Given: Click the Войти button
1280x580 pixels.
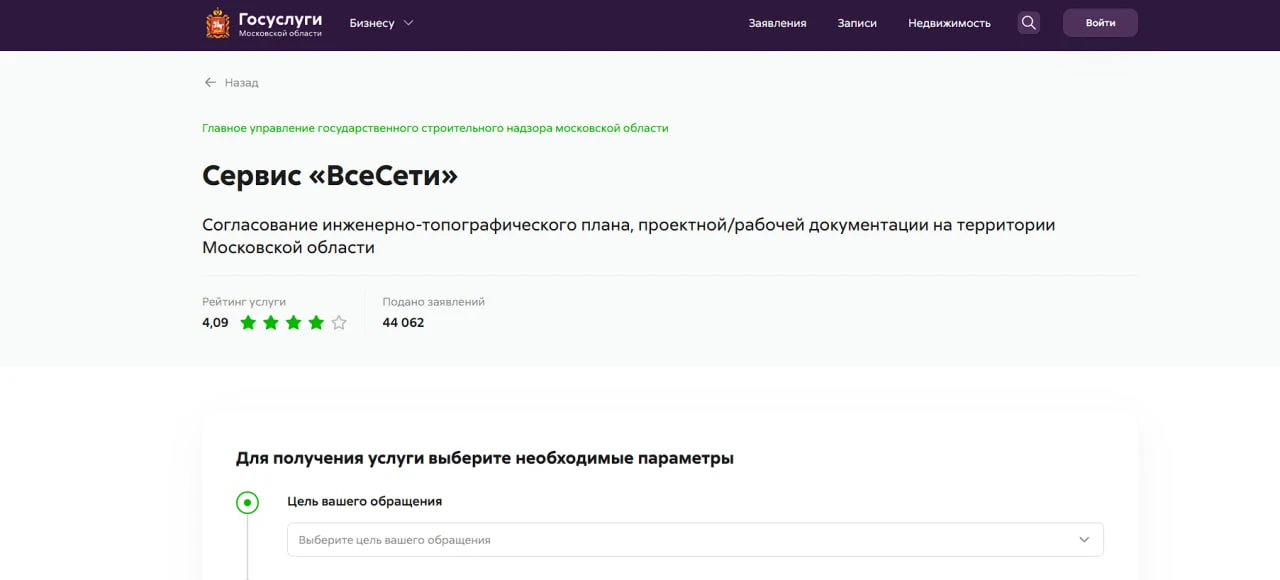Looking at the screenshot, I should [1100, 23].
